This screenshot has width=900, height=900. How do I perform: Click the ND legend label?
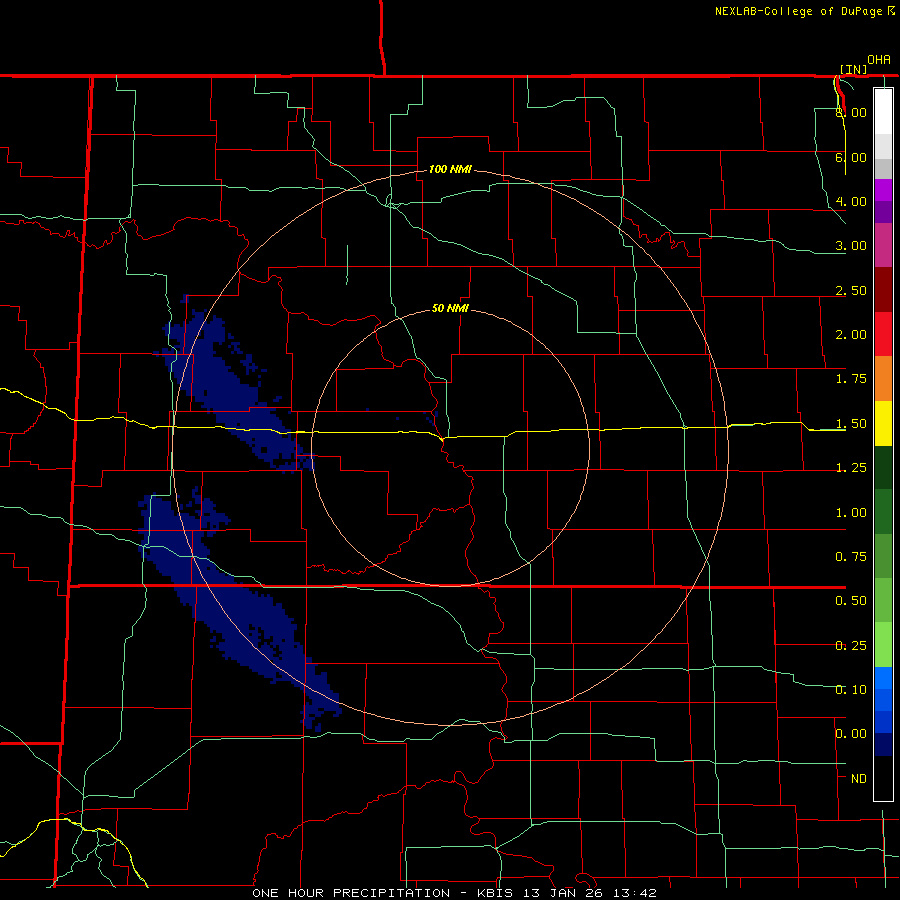pyautogui.click(x=859, y=779)
